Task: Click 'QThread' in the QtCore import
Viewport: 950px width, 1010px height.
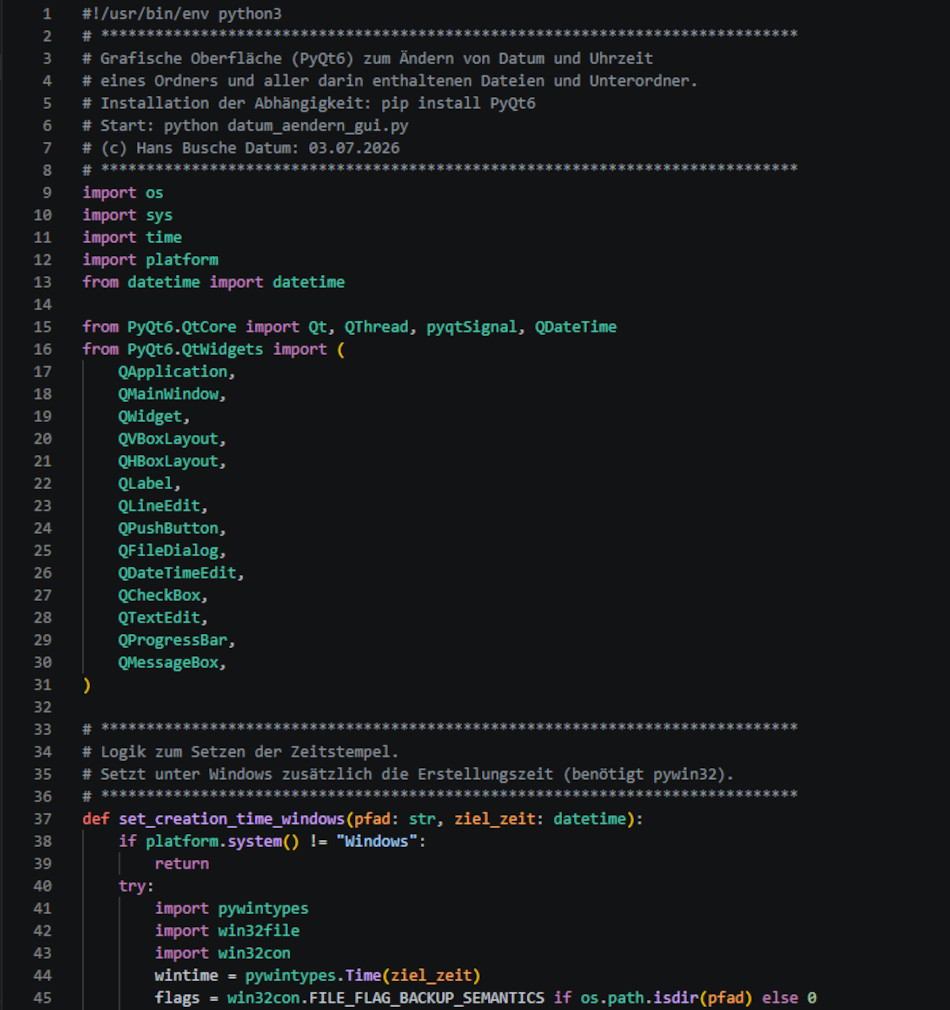Action: [376, 327]
